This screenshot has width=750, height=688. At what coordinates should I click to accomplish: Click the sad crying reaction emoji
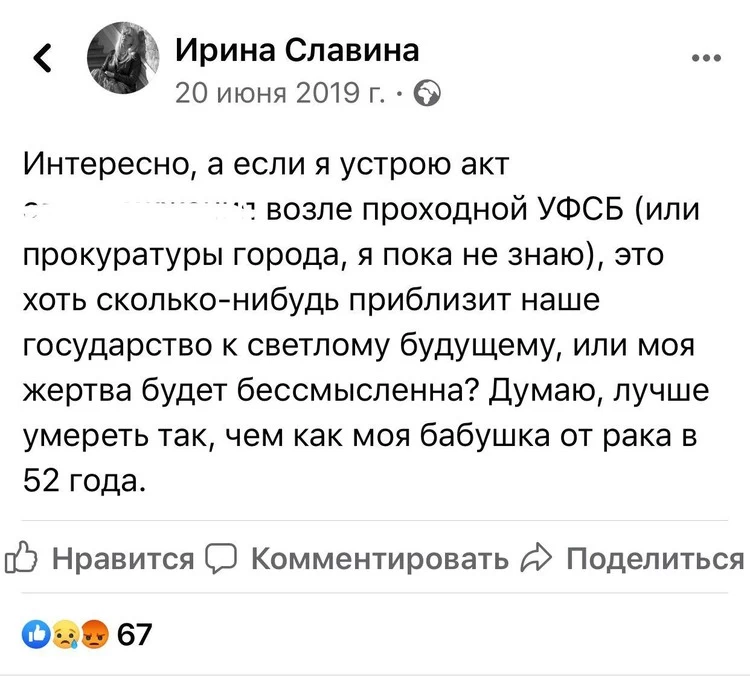coord(64,635)
